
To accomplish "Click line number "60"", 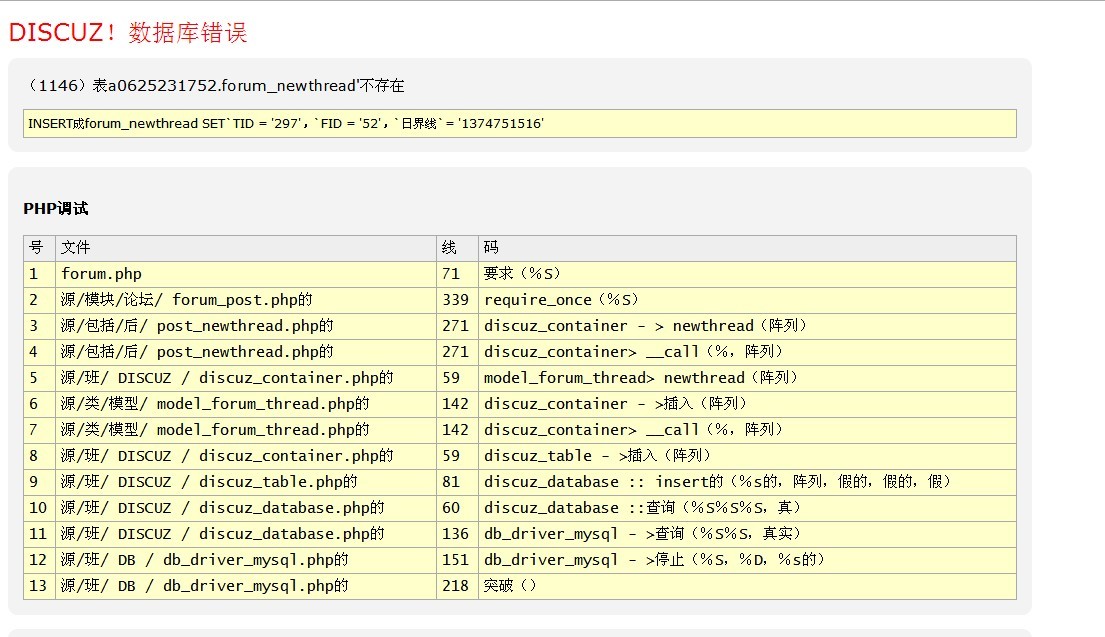I will (x=451, y=508).
